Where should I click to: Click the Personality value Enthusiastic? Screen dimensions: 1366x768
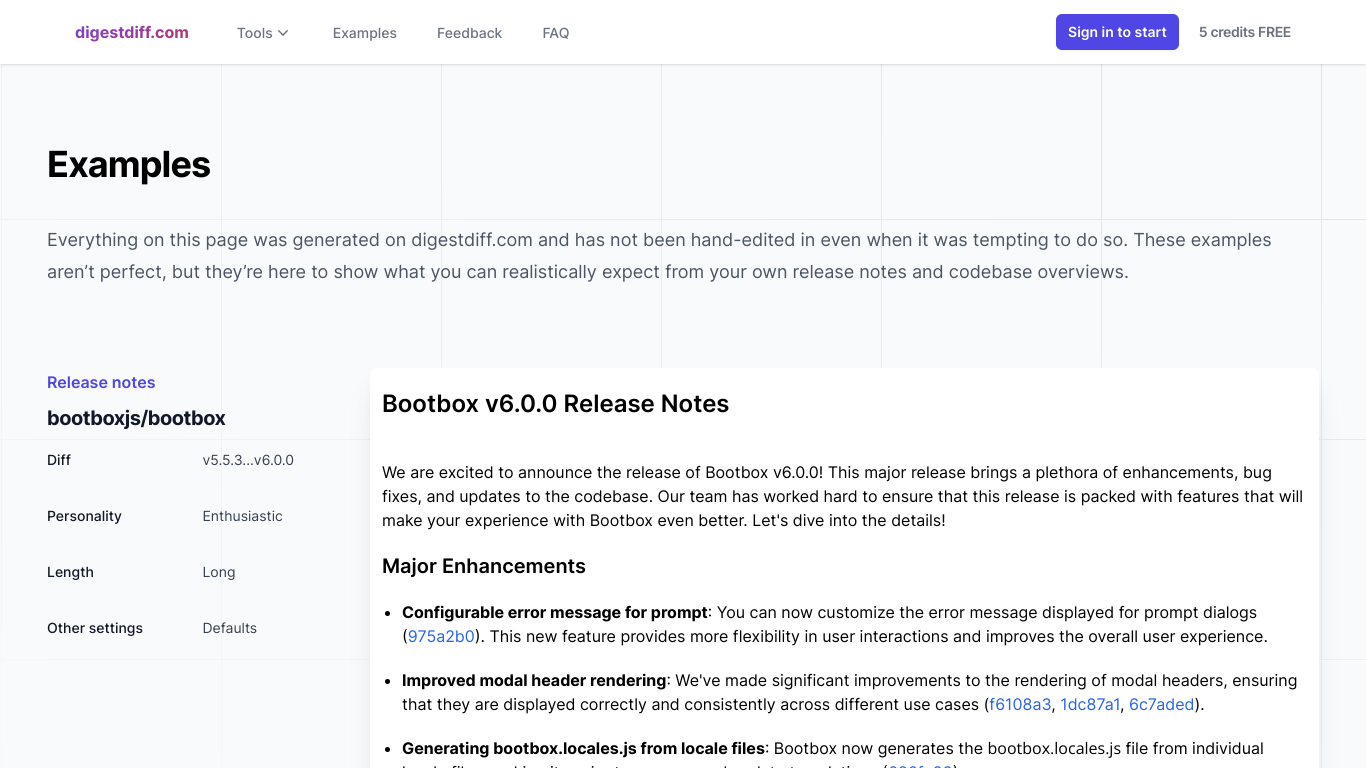point(242,516)
